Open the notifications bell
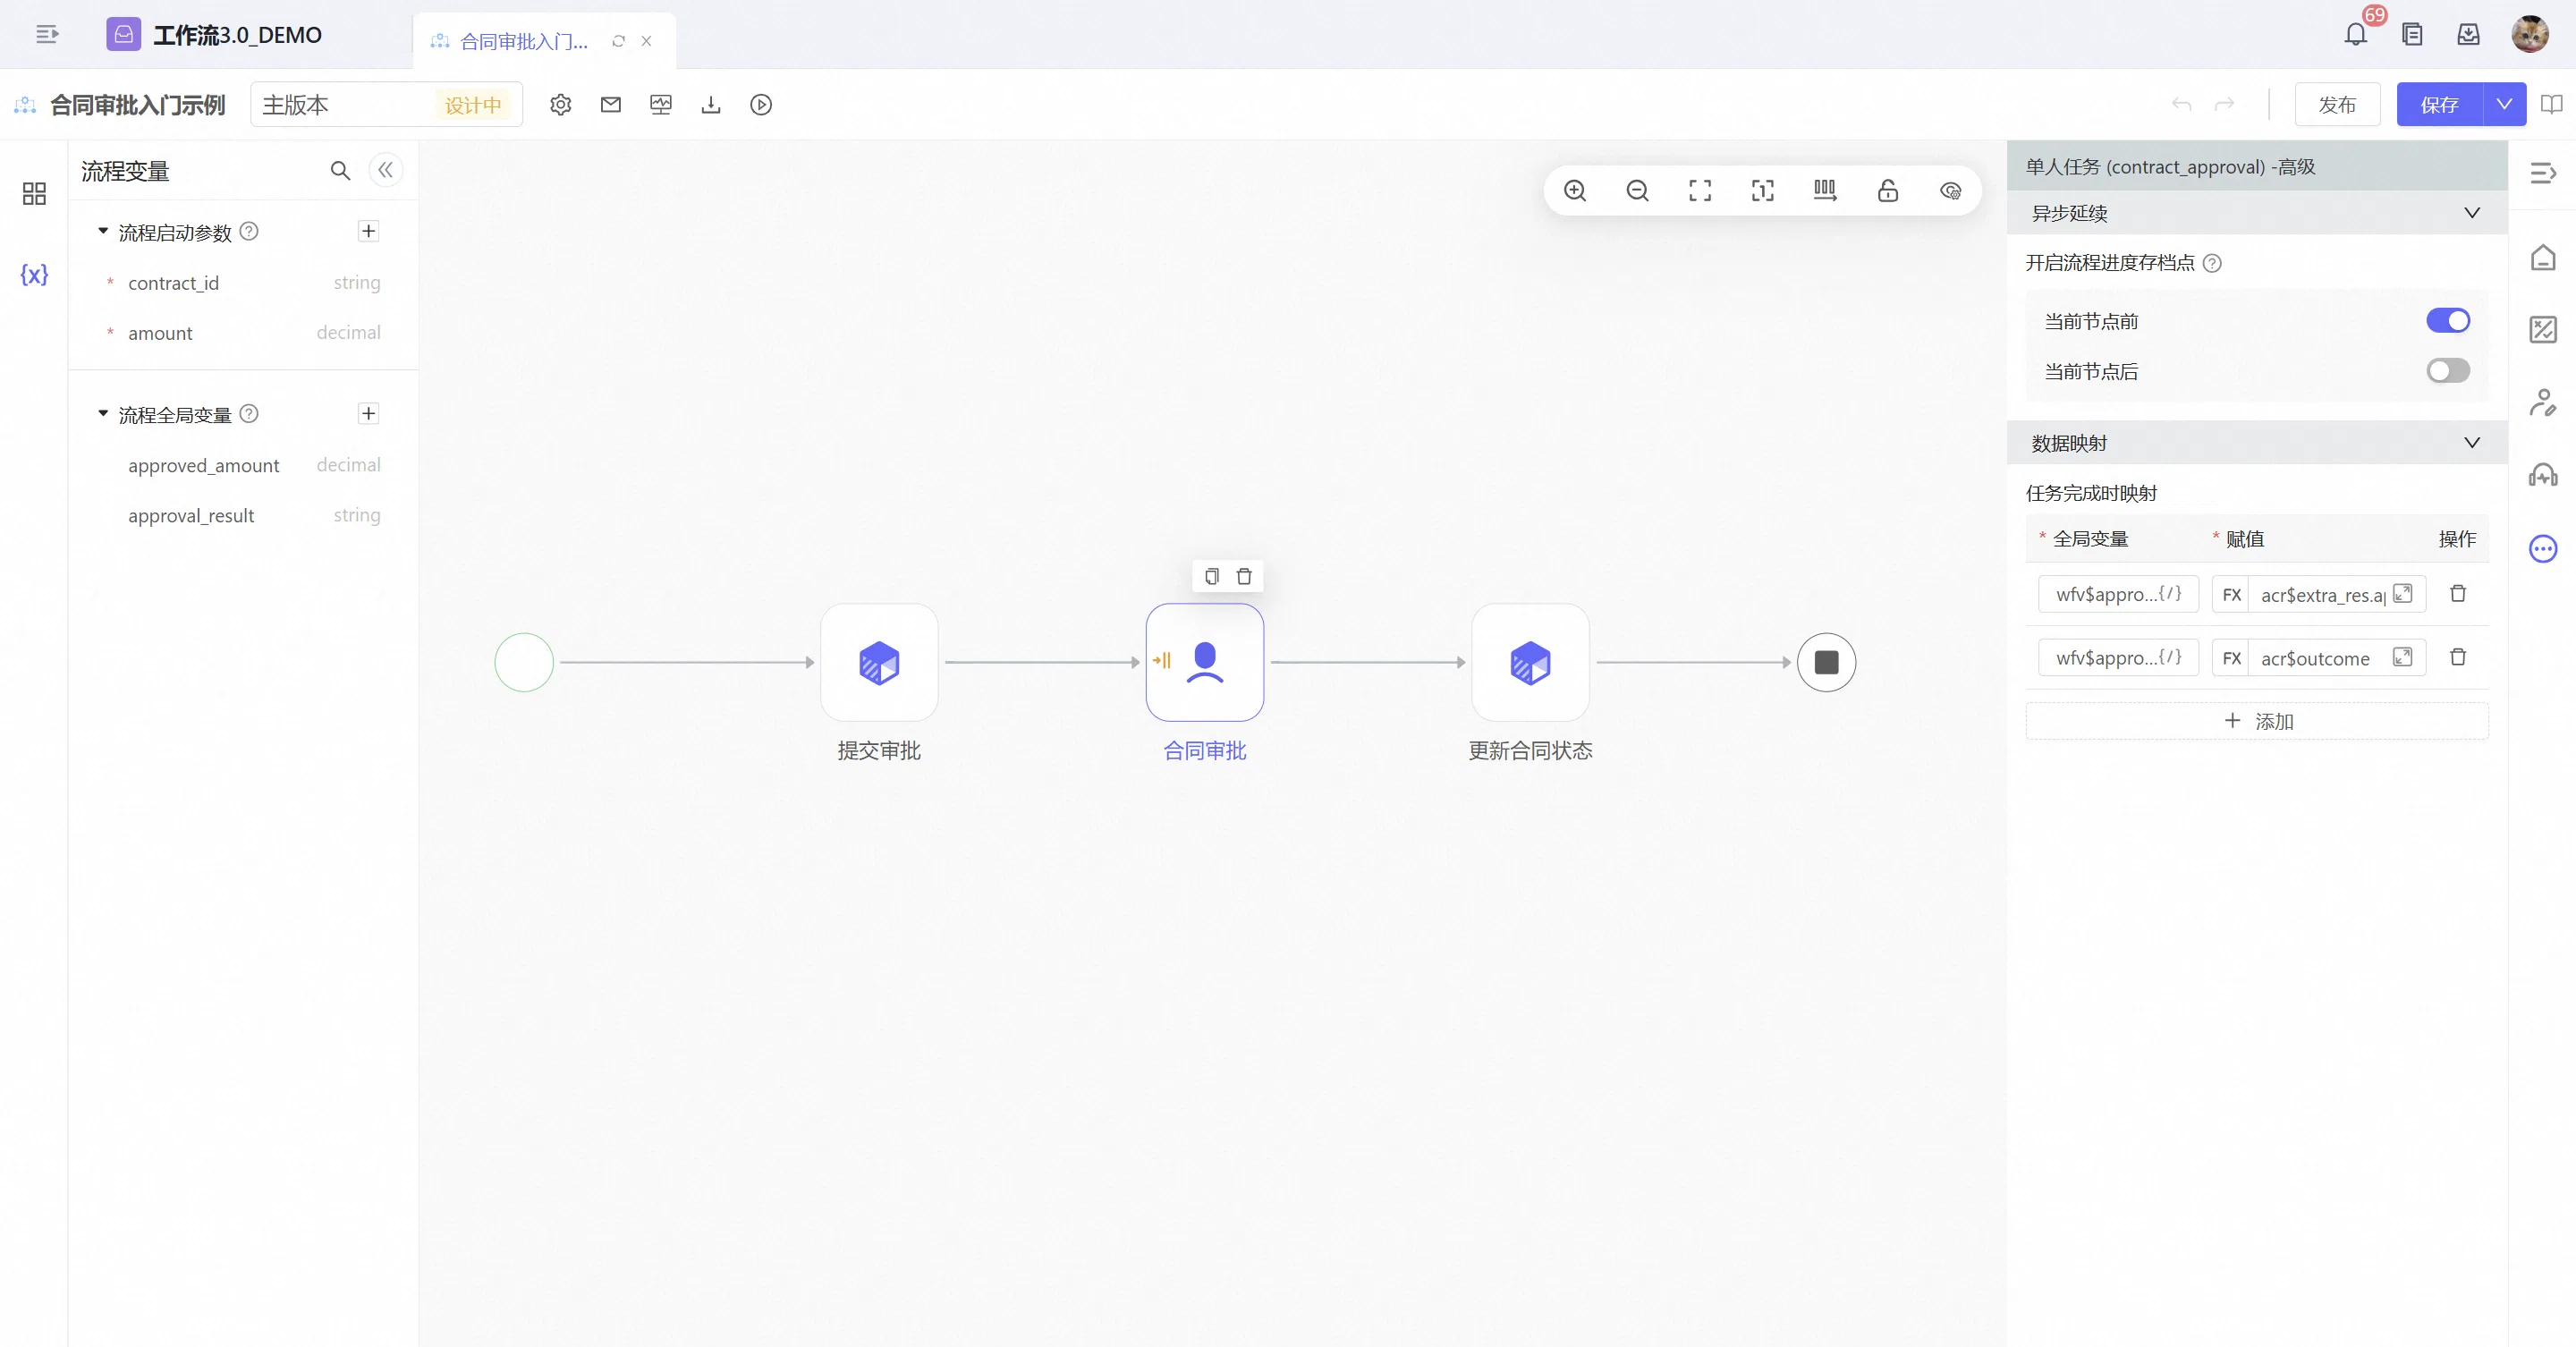This screenshot has width=2576, height=1347. [x=2356, y=35]
